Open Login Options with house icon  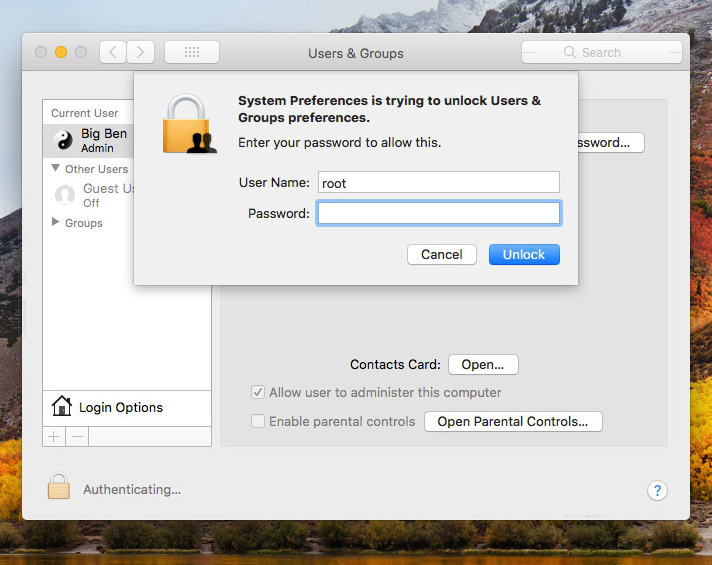(127, 407)
